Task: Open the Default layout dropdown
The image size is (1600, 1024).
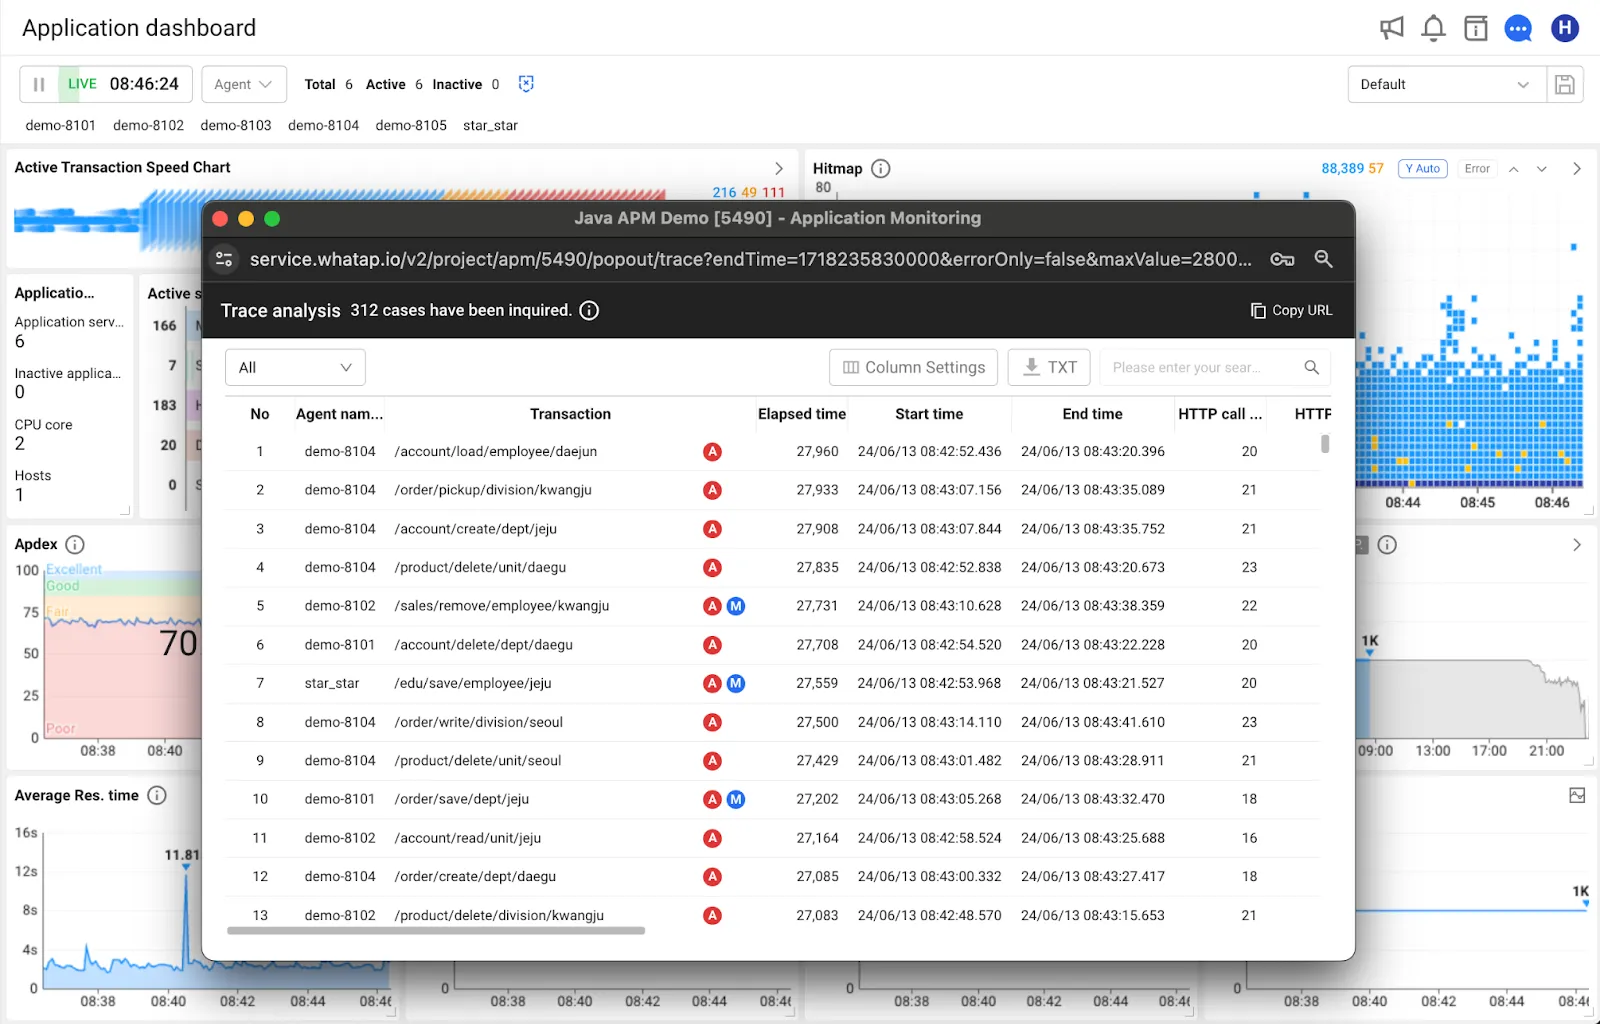Action: (1446, 85)
